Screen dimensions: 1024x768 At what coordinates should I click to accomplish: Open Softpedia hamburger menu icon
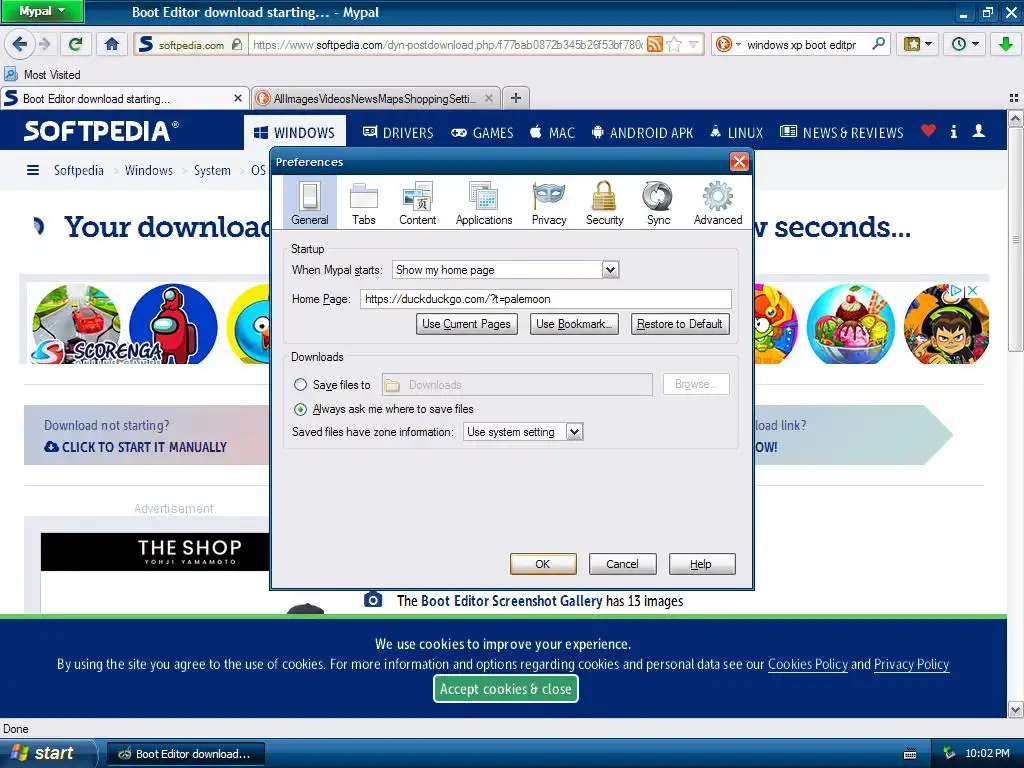[33, 170]
